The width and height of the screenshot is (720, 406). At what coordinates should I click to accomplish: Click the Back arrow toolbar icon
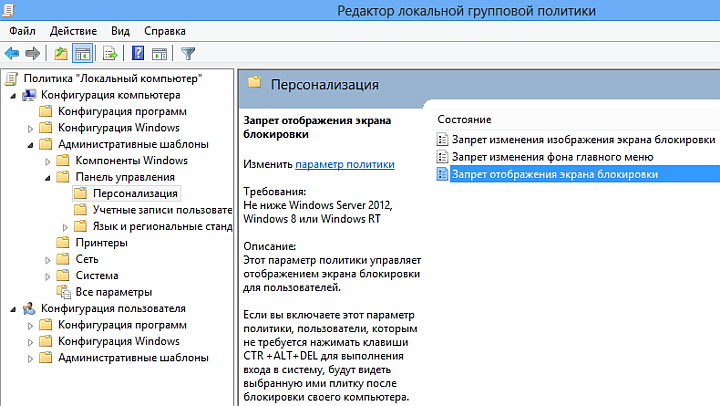12,53
